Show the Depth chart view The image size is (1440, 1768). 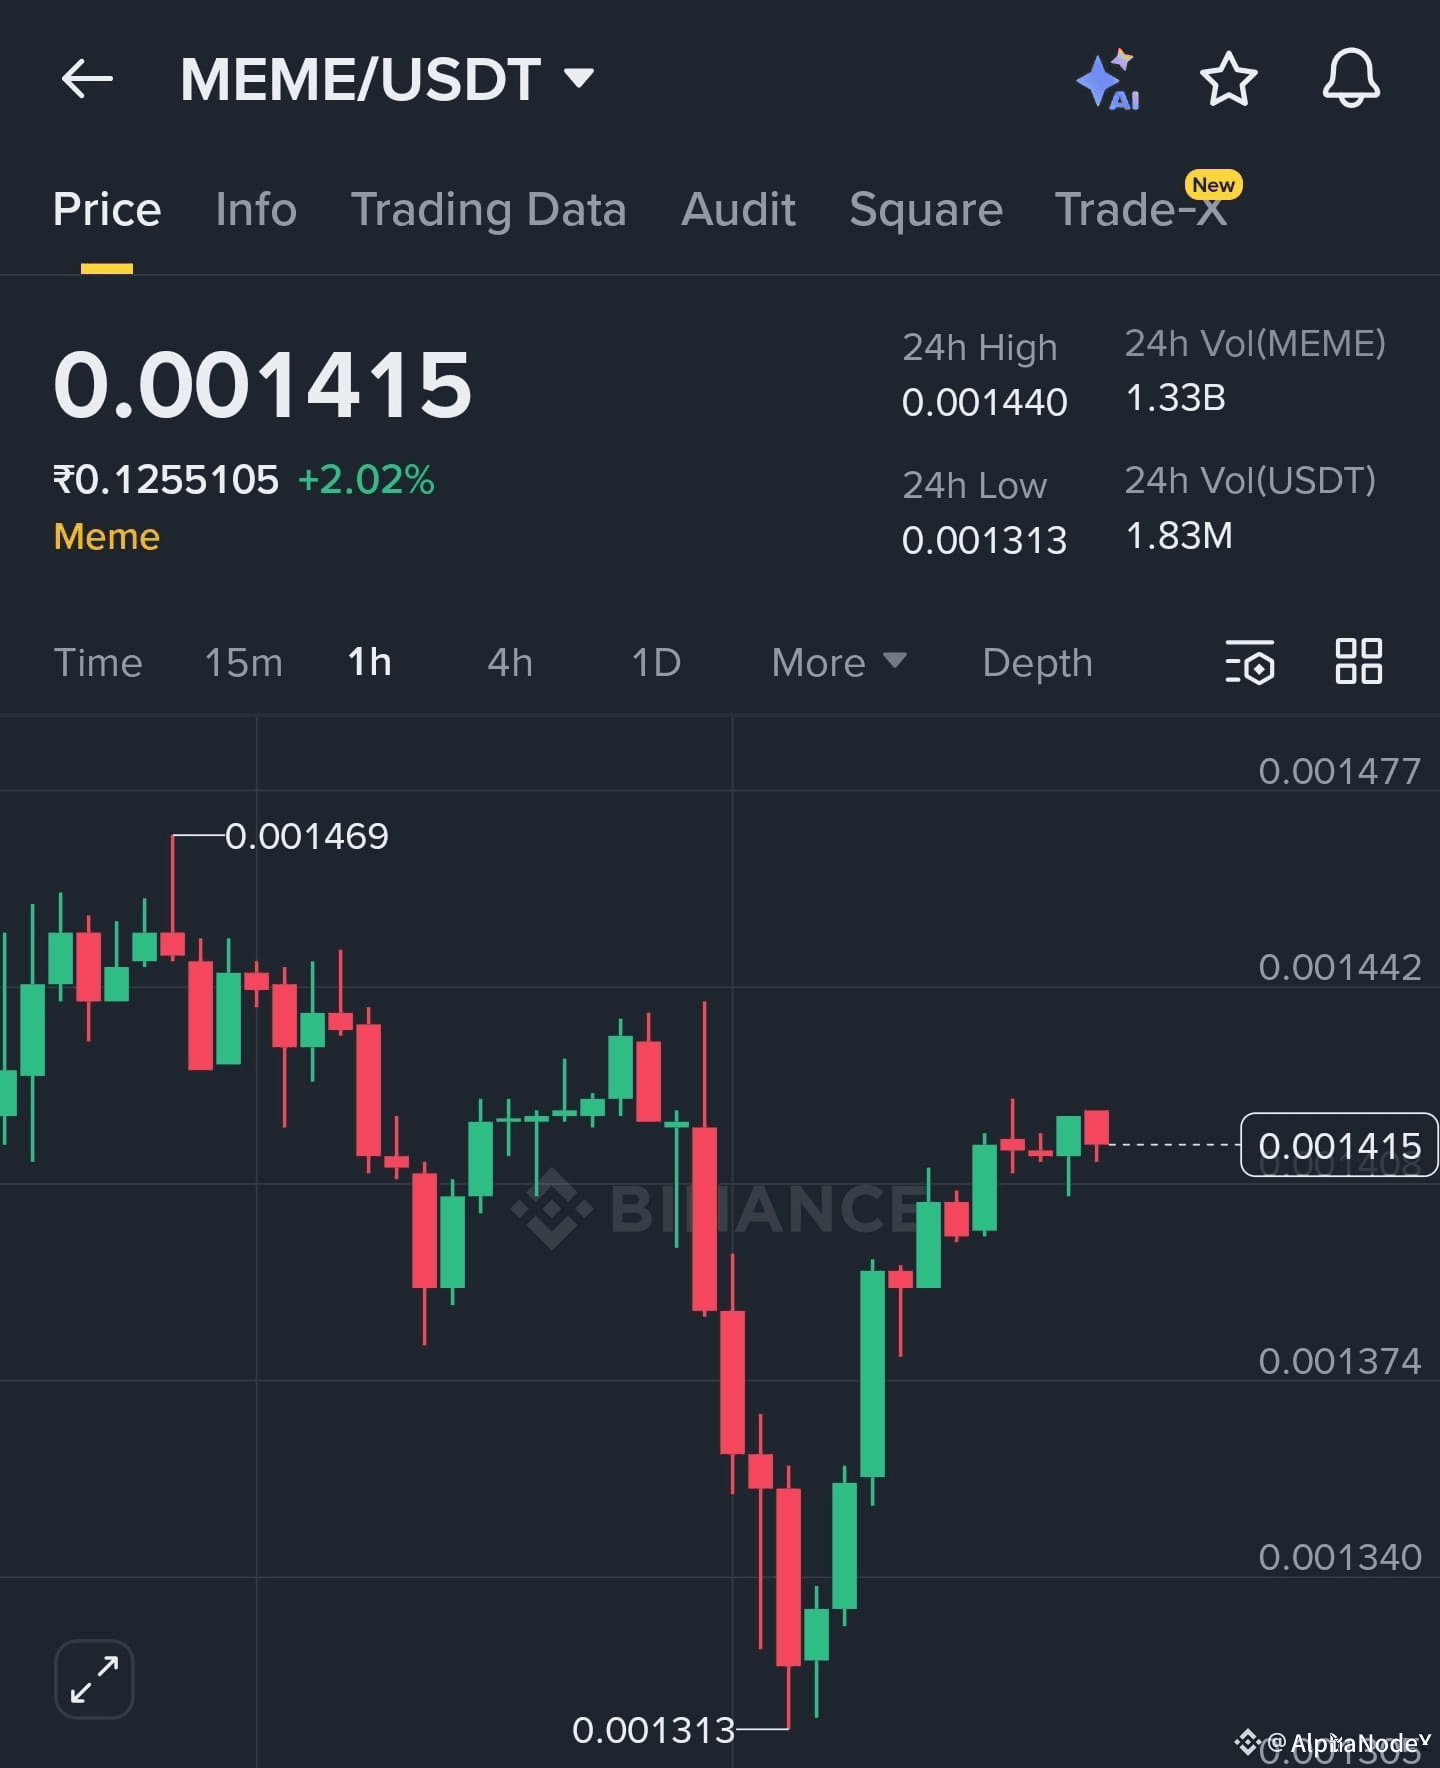pos(1037,662)
